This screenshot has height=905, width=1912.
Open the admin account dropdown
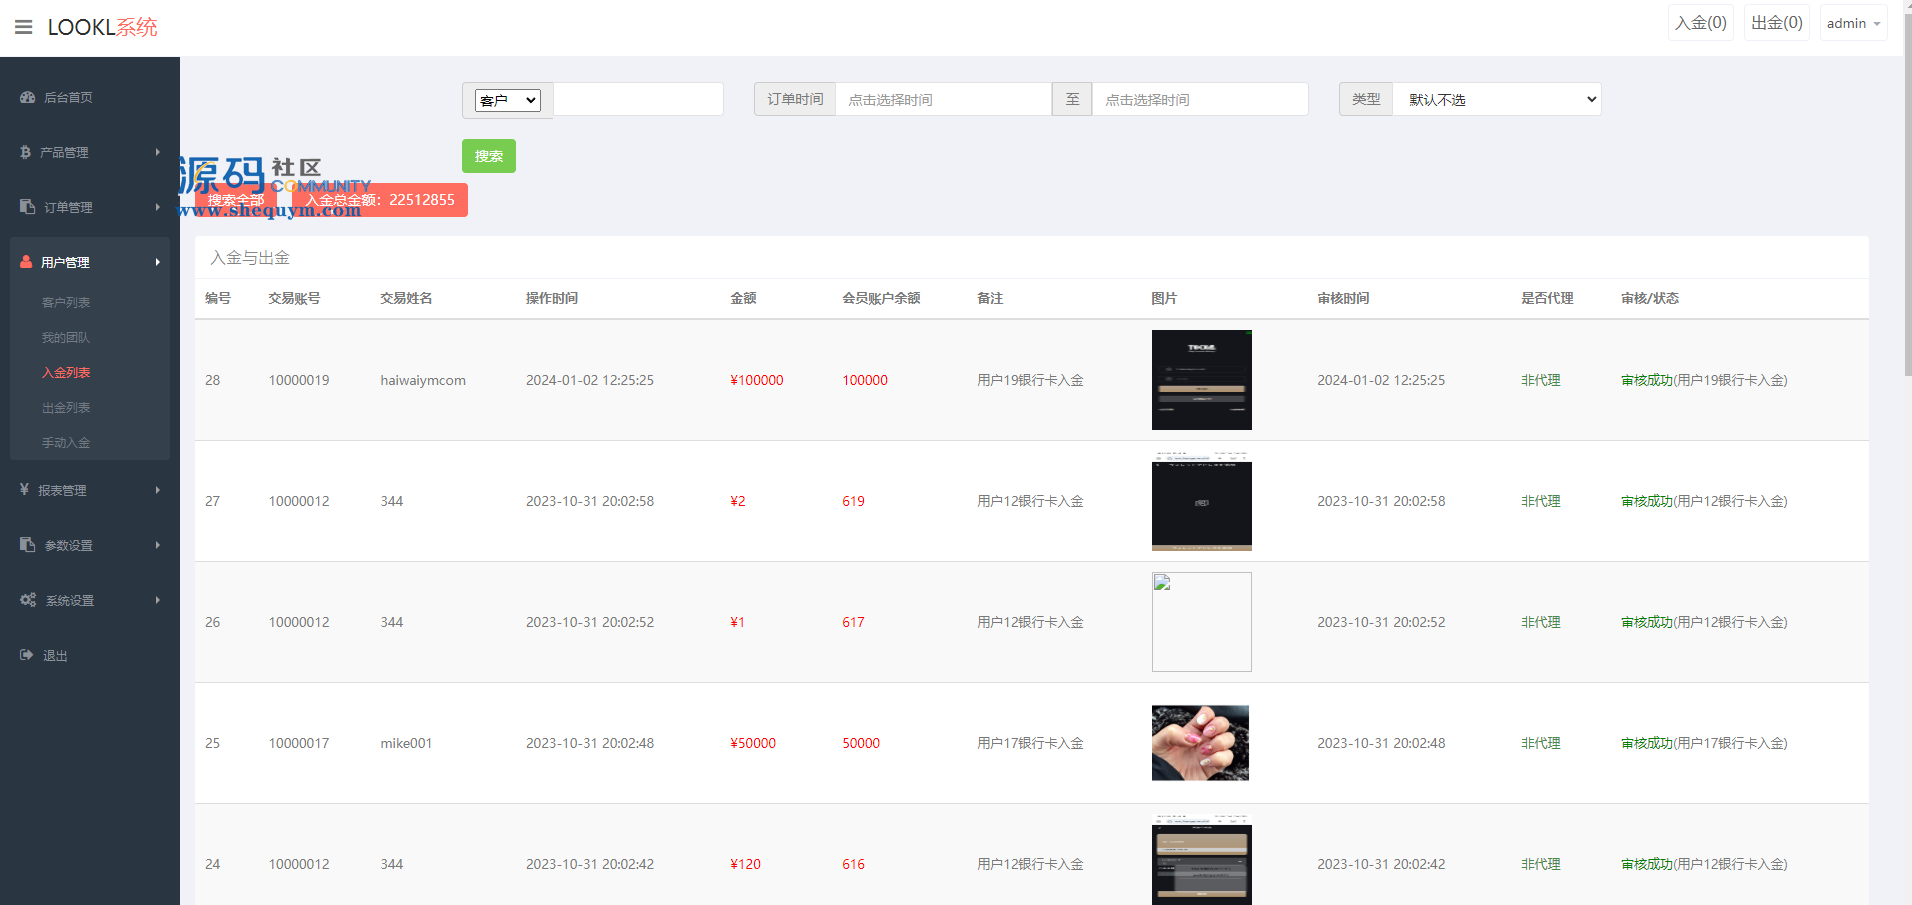click(x=1853, y=23)
